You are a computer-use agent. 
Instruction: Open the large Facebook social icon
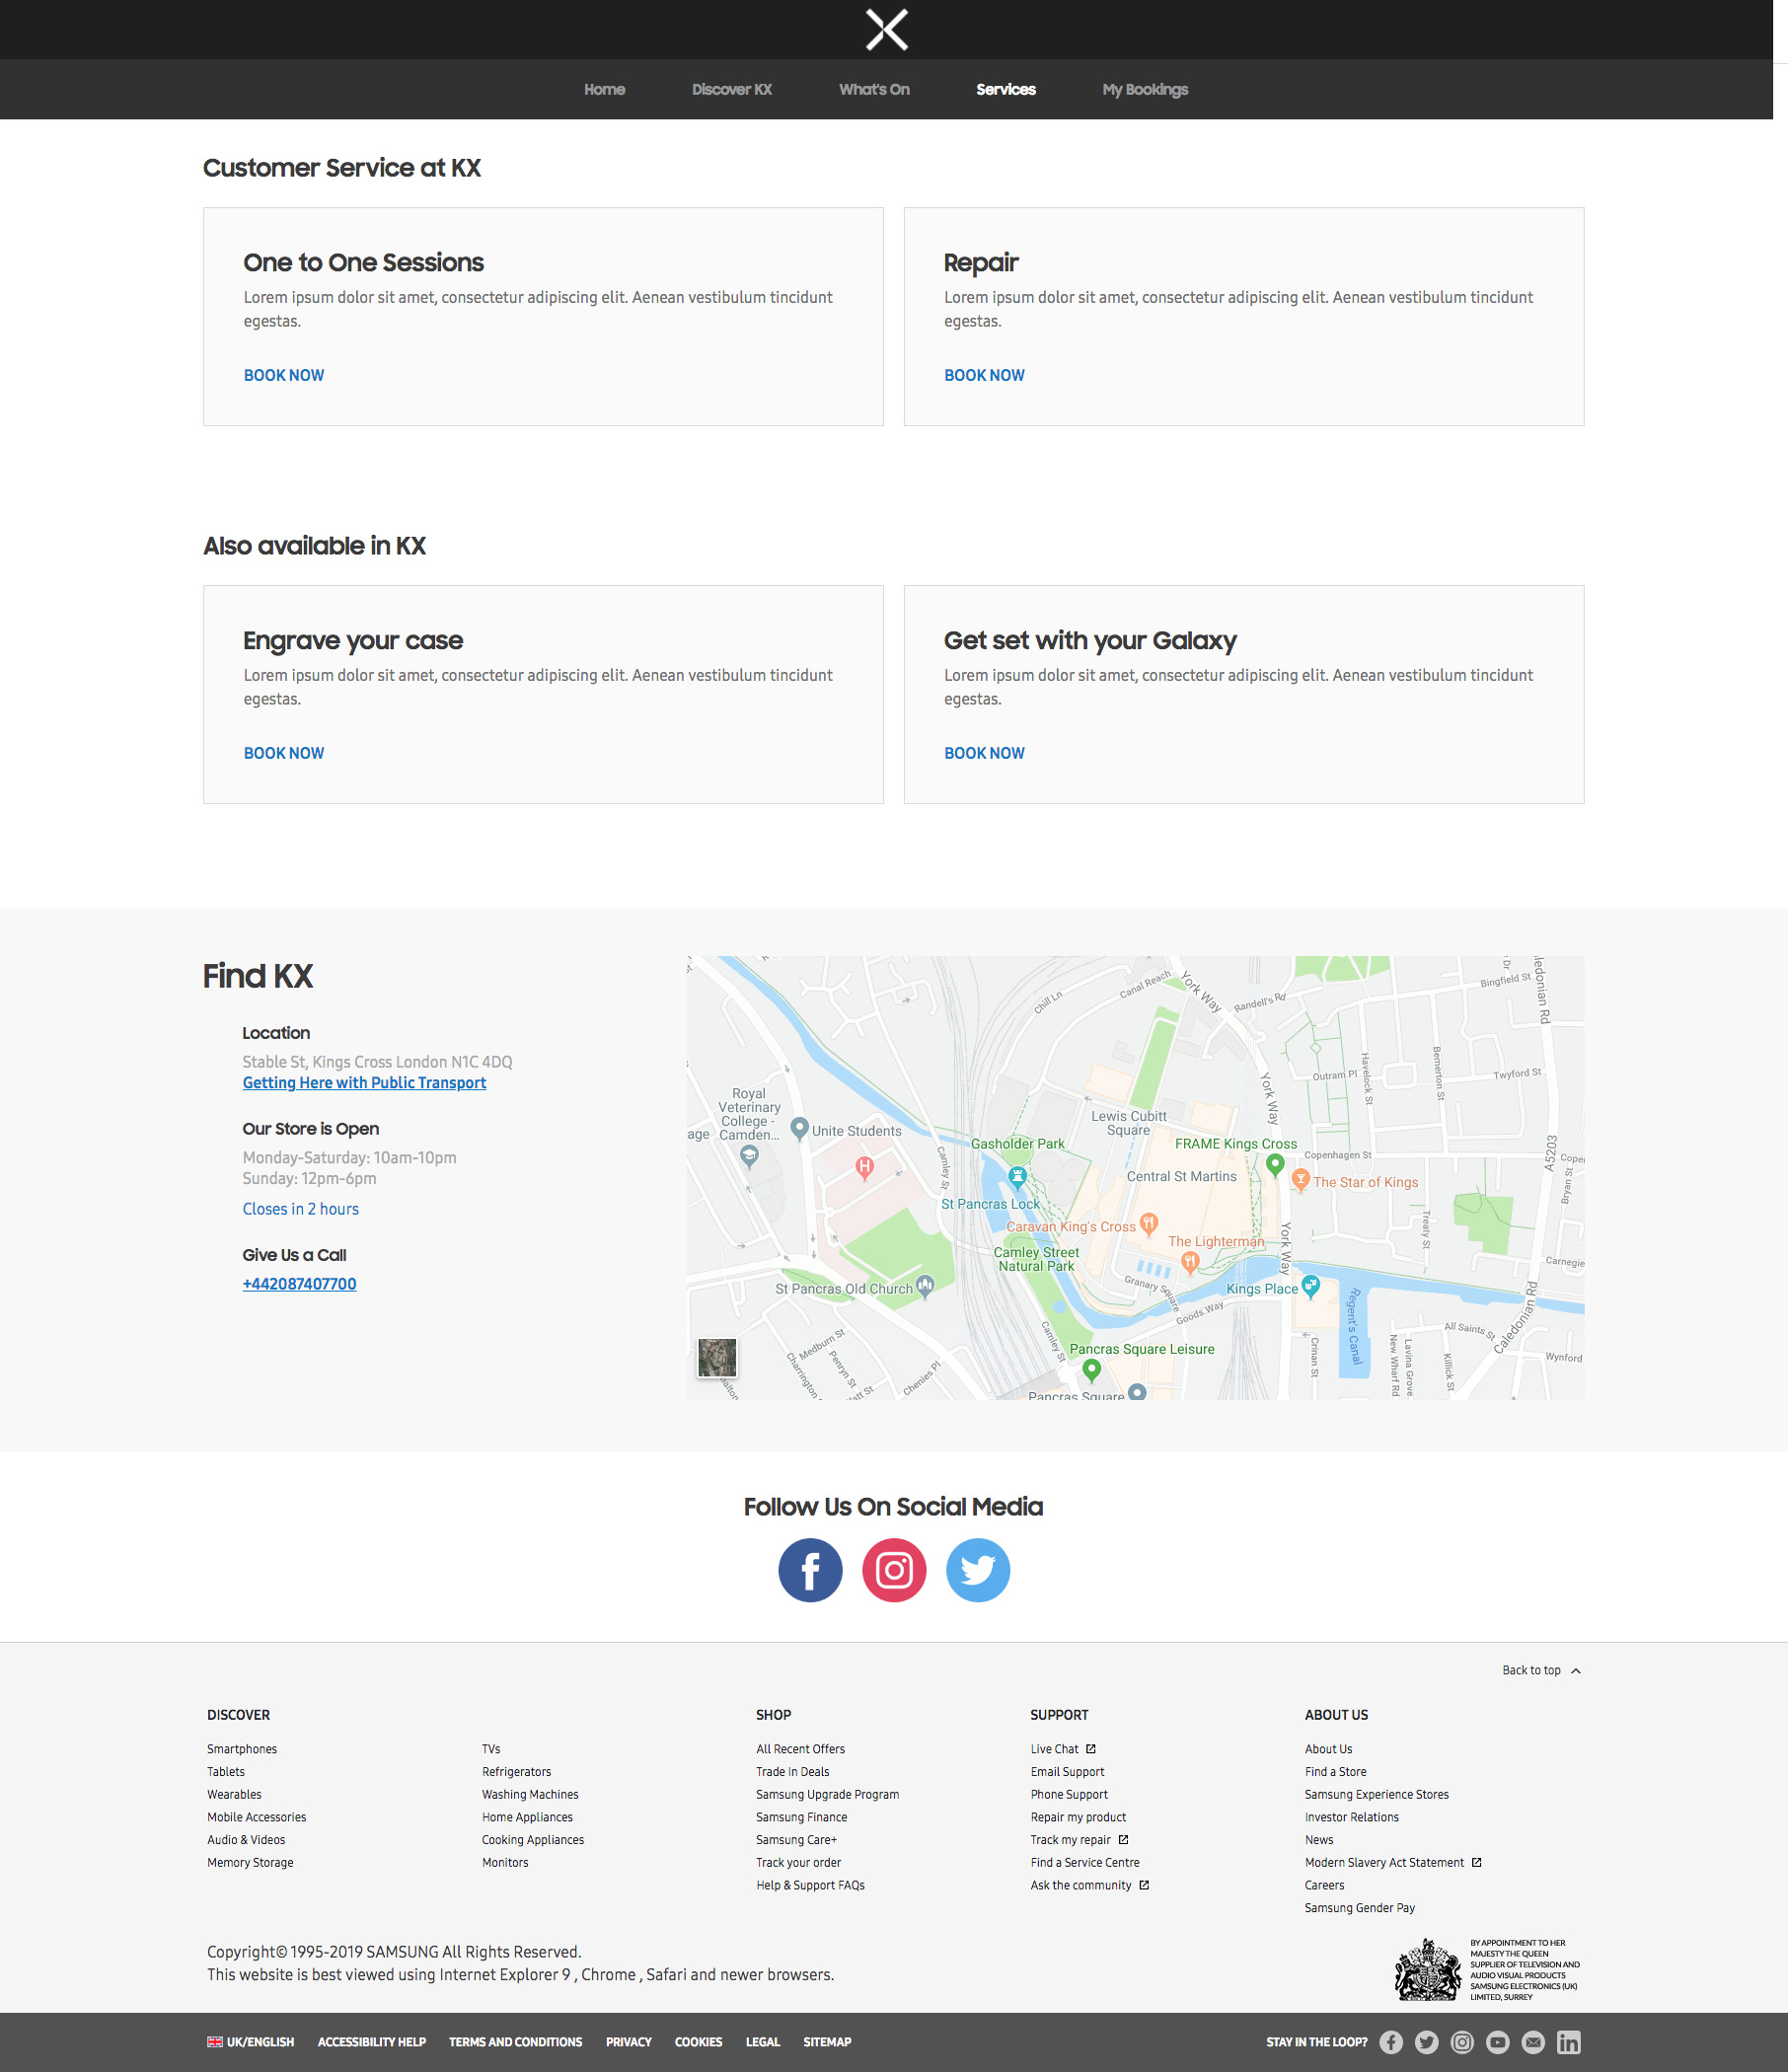coord(810,1570)
